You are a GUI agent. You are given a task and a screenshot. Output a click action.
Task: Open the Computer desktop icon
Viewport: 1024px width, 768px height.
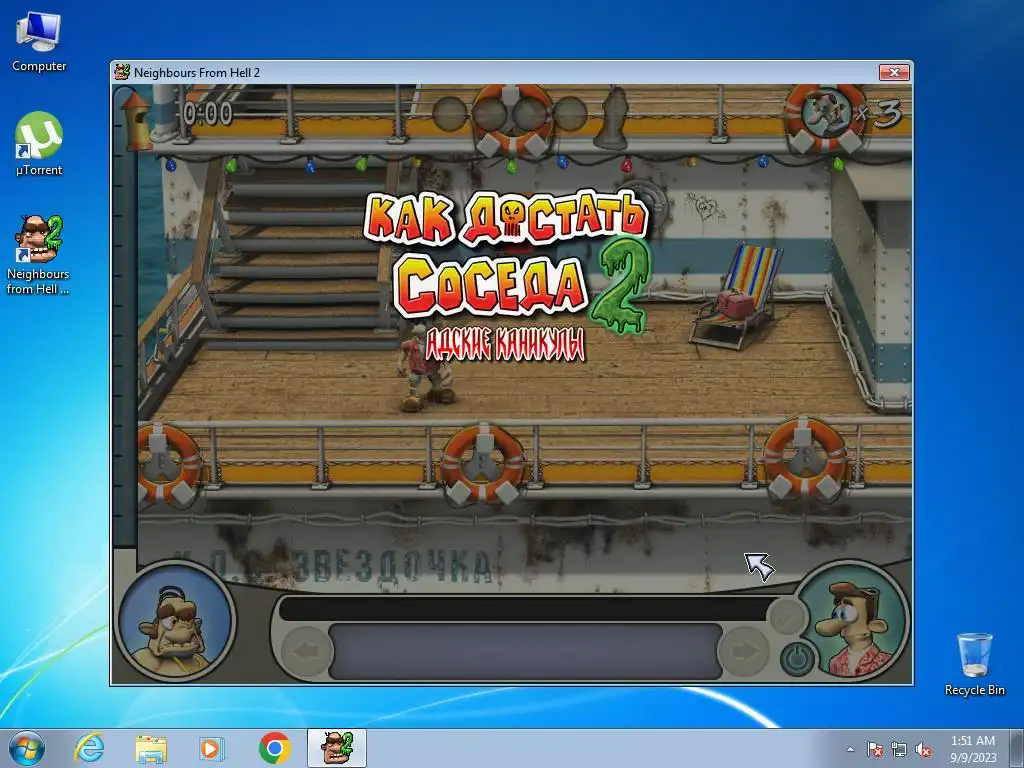click(x=39, y=41)
